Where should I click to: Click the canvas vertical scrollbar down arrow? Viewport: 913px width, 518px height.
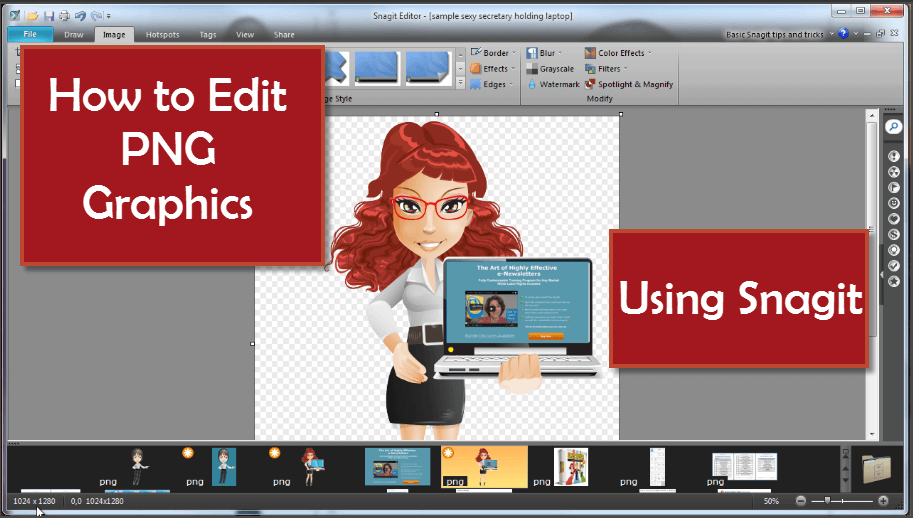[872, 434]
